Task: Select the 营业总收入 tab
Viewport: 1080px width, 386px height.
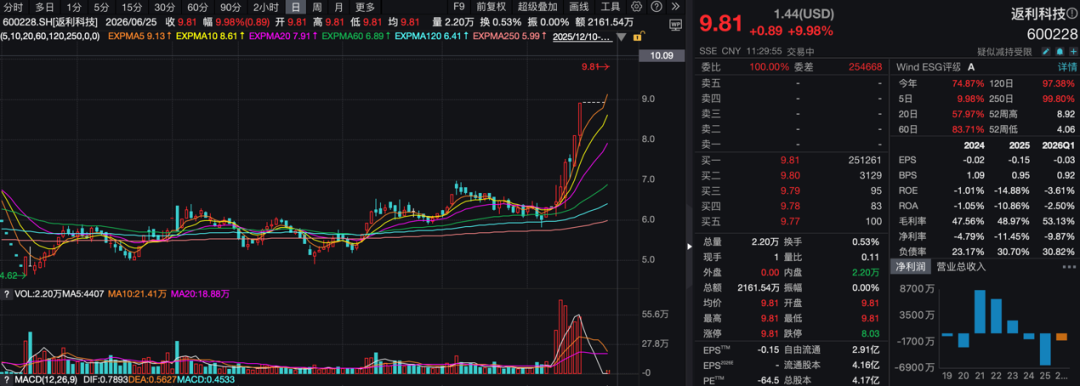Action: (962, 267)
